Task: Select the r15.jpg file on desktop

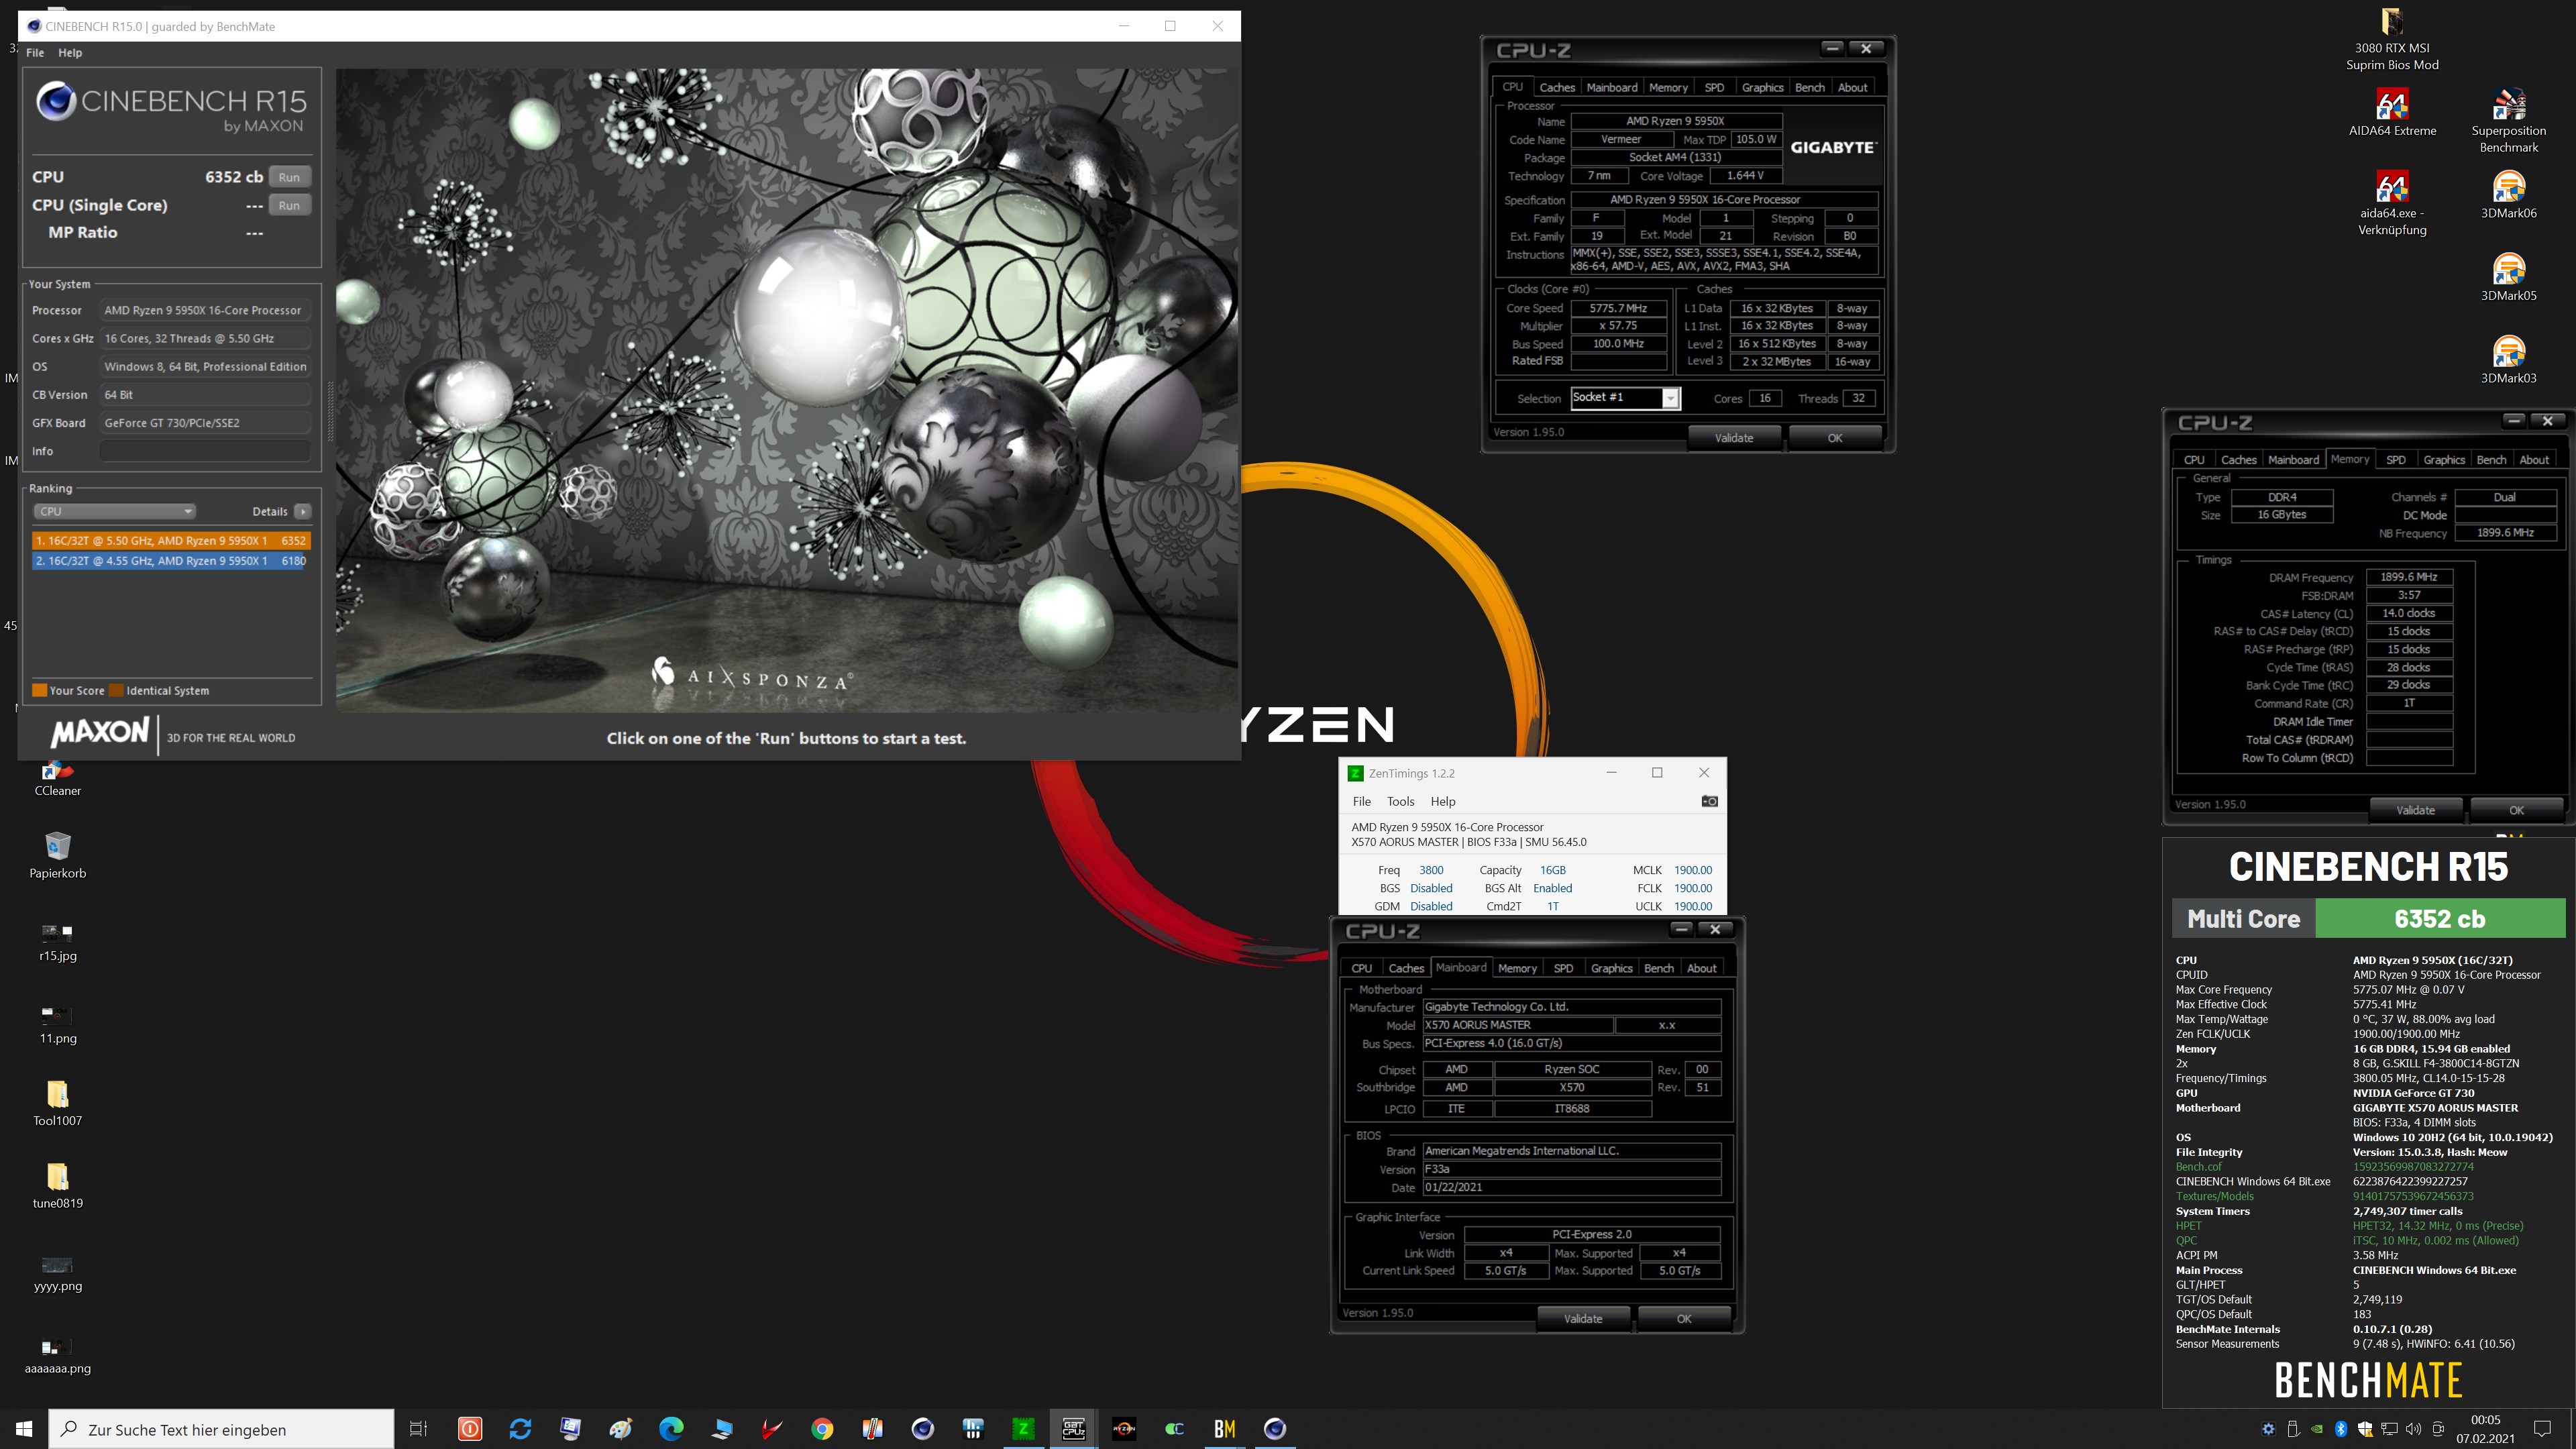Action: point(58,942)
